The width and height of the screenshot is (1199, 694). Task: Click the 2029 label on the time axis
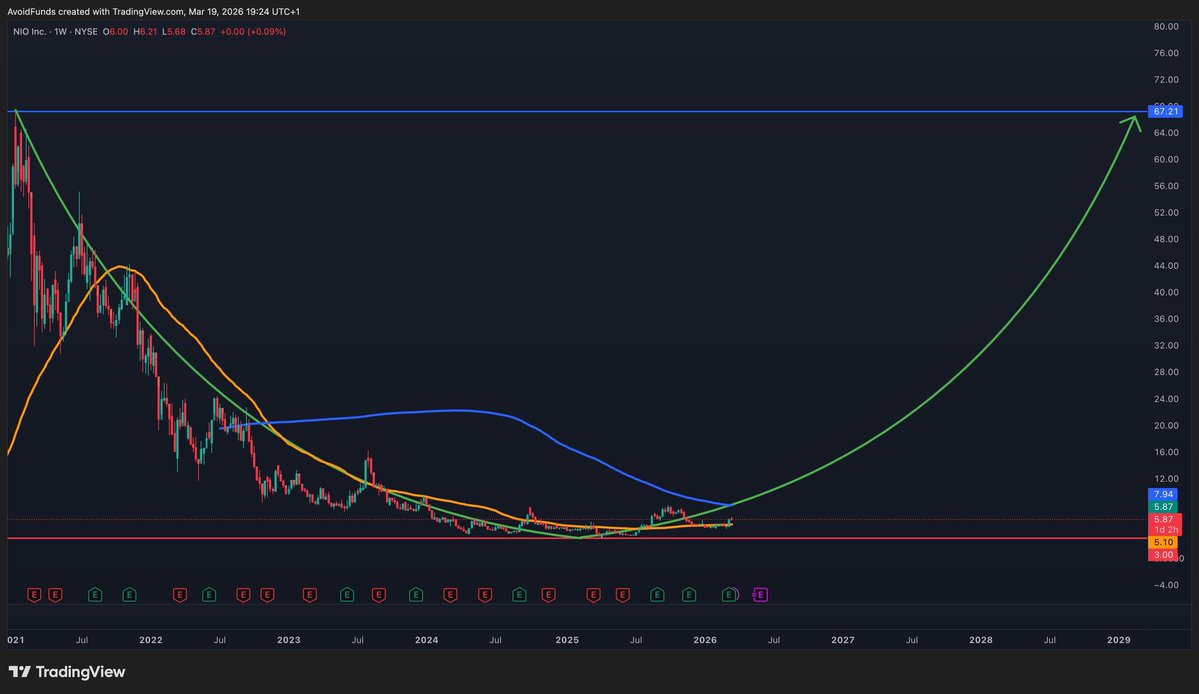pyautogui.click(x=1119, y=640)
